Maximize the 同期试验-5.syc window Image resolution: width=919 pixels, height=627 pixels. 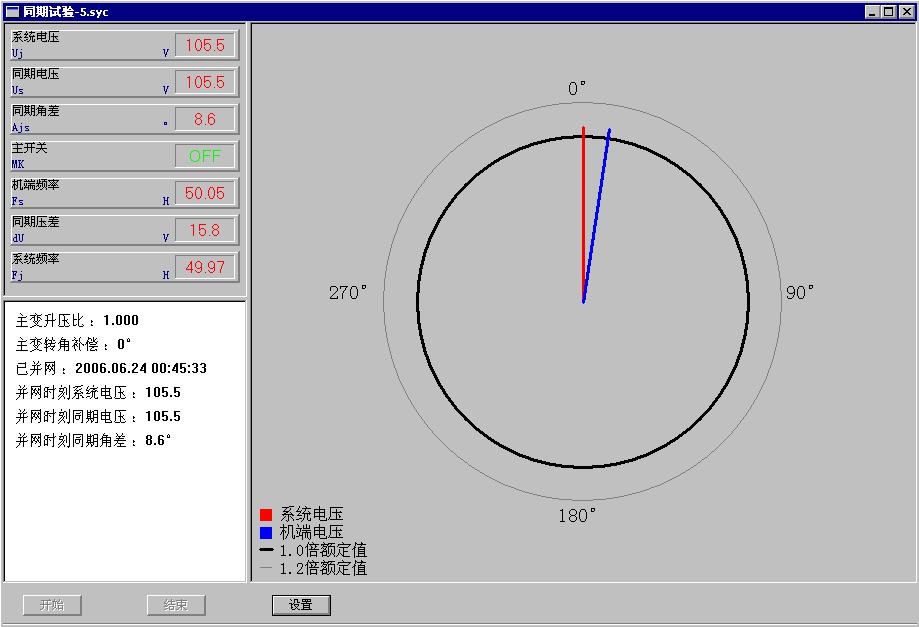[x=889, y=12]
